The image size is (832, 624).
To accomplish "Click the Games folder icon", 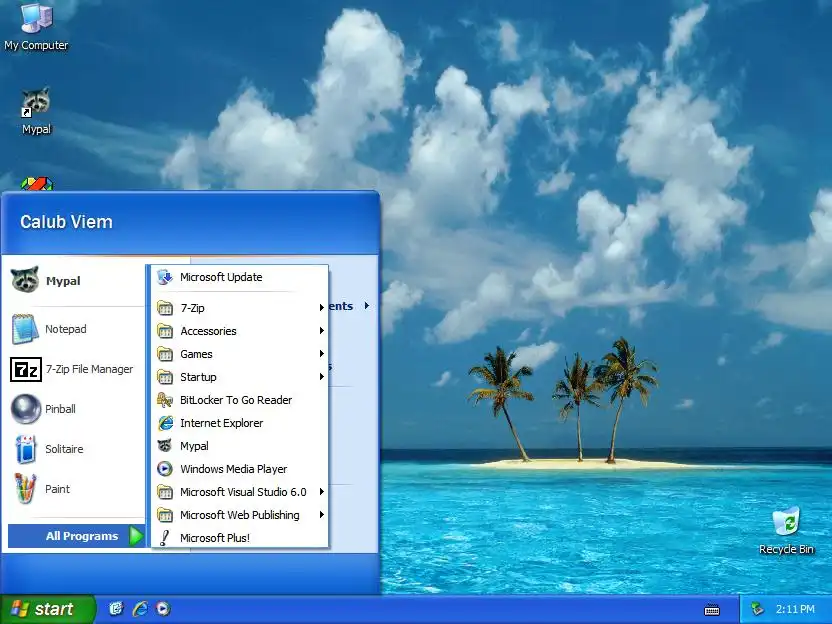I will [165, 354].
